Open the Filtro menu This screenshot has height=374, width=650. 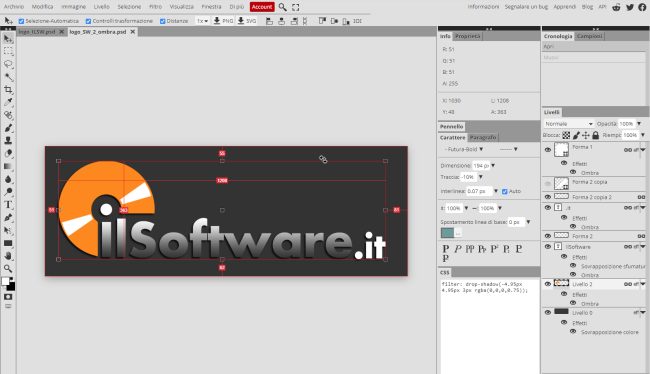click(155, 7)
